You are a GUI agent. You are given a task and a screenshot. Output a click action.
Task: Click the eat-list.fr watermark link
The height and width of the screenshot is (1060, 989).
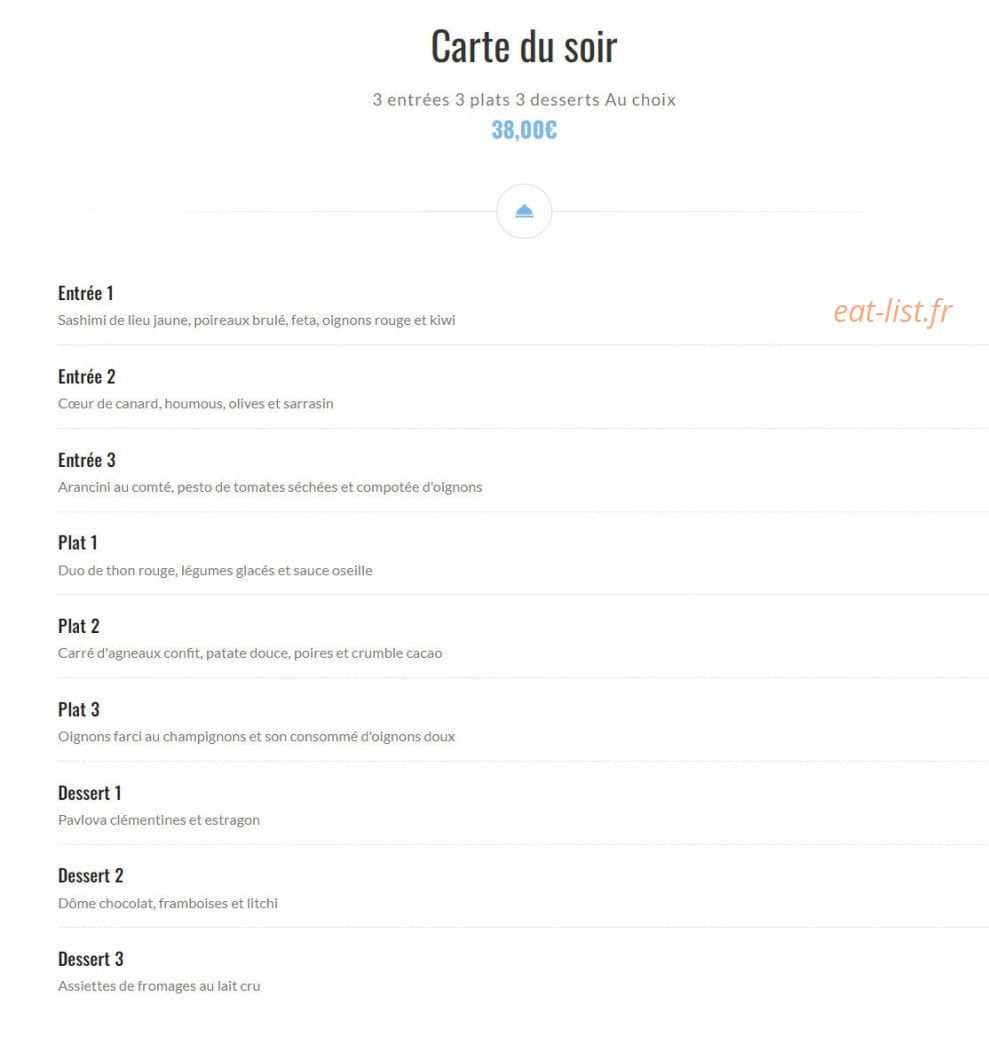892,311
